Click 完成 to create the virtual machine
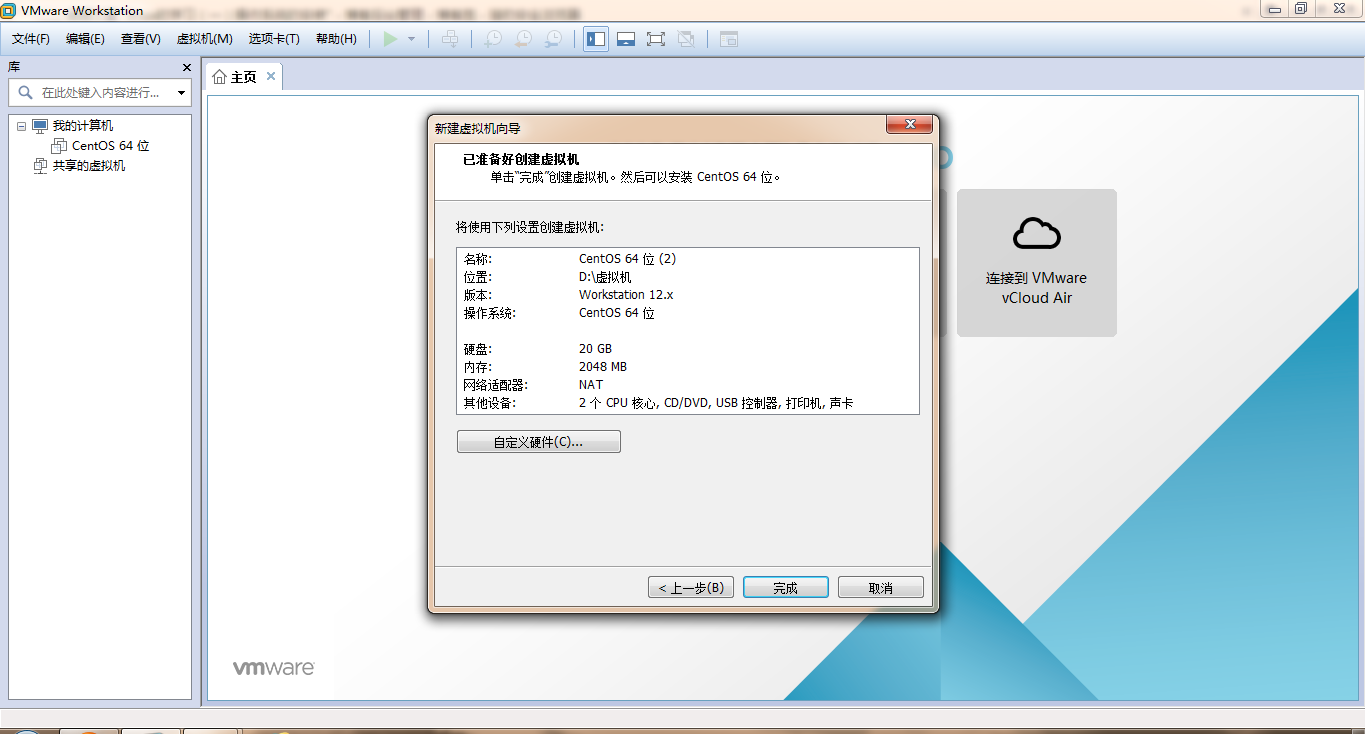The image size is (1365, 734). pos(785,588)
